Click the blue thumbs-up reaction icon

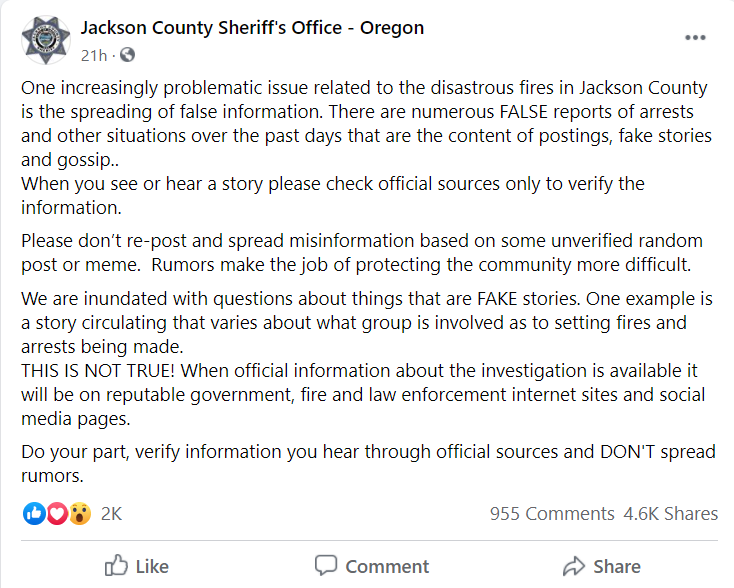tap(33, 514)
